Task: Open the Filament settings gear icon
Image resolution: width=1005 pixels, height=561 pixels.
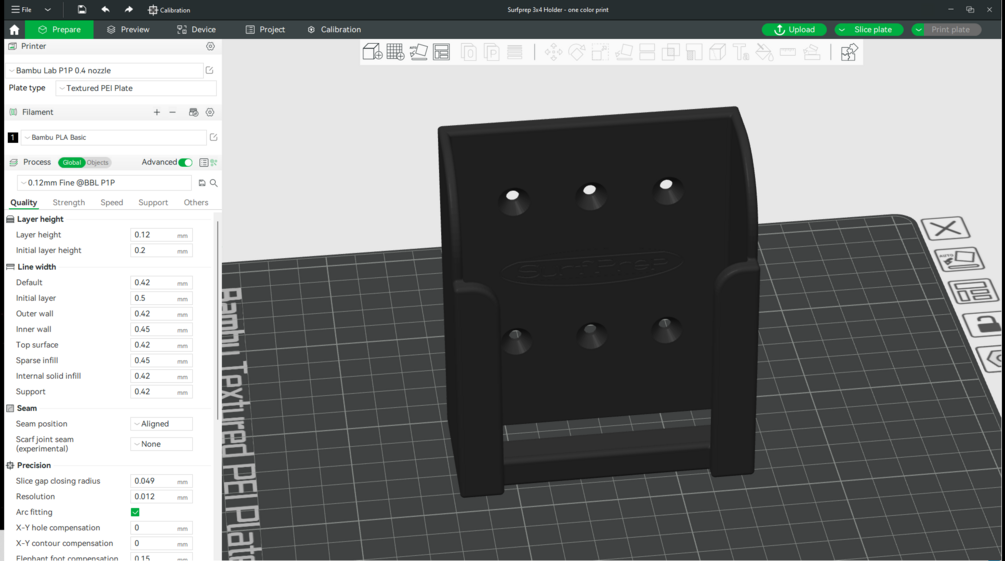Action: (x=210, y=112)
